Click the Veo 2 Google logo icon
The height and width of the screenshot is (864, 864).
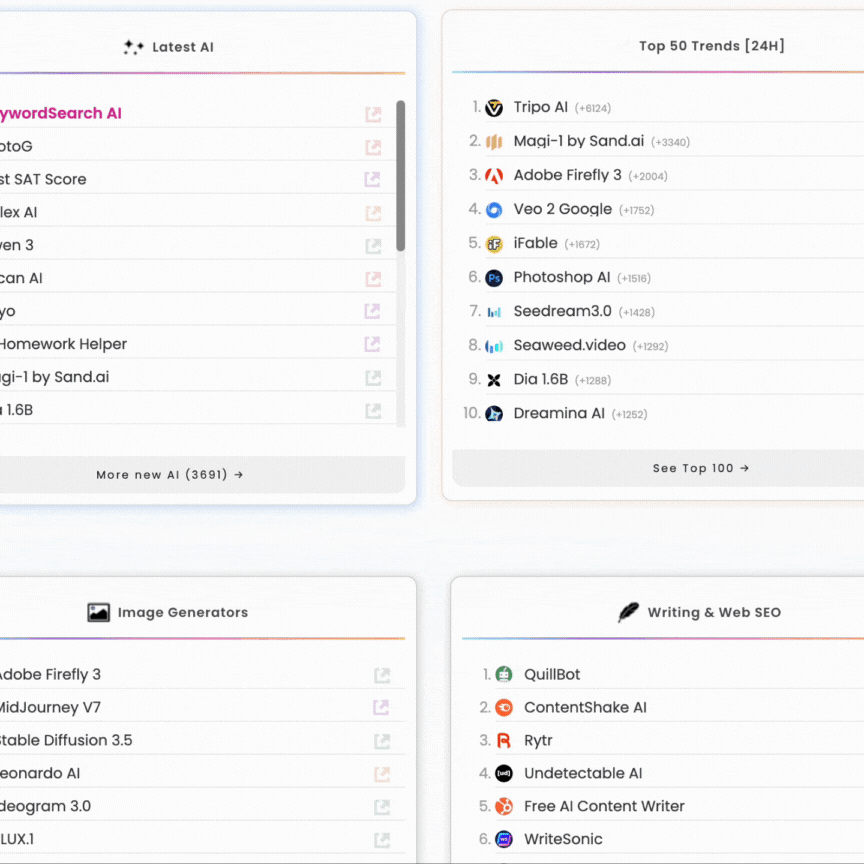pyautogui.click(x=494, y=210)
